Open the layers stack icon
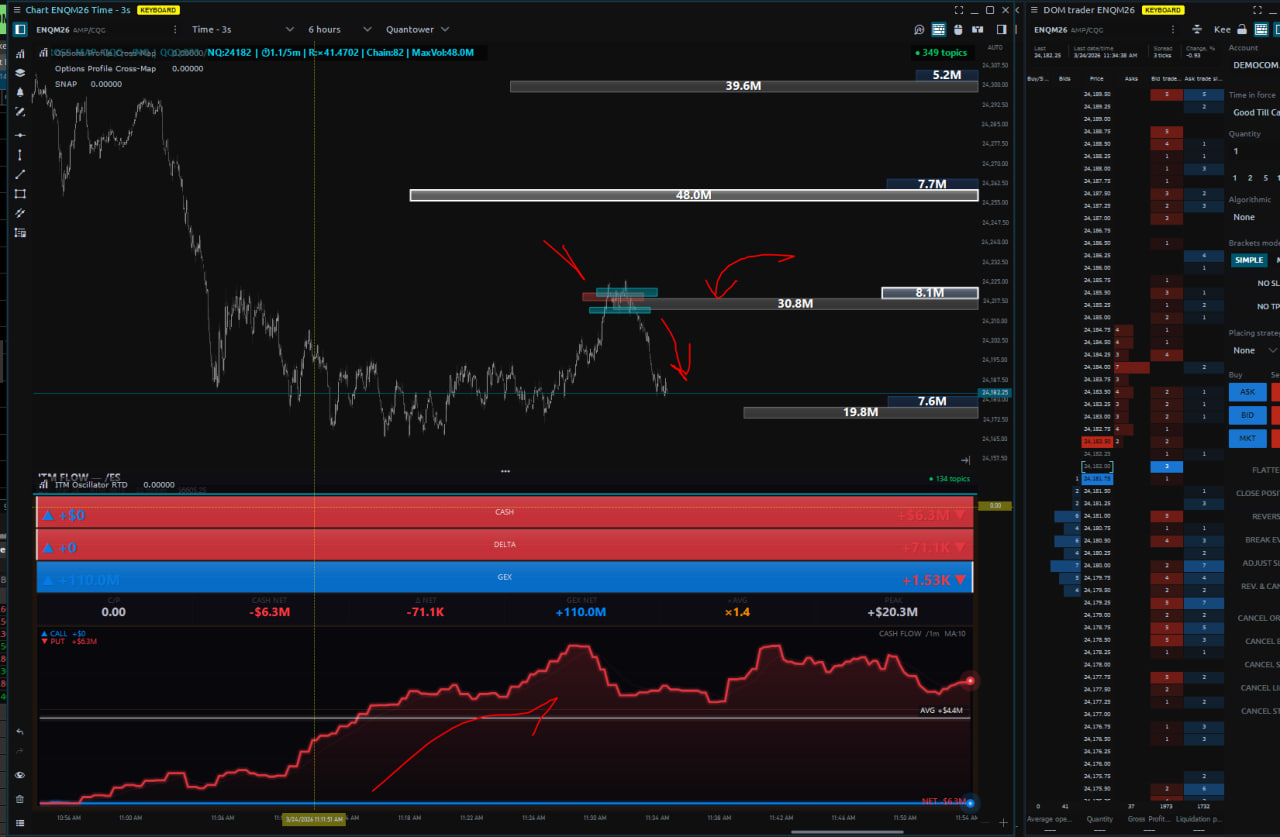Screen dimensions: 1280x837 point(20,73)
